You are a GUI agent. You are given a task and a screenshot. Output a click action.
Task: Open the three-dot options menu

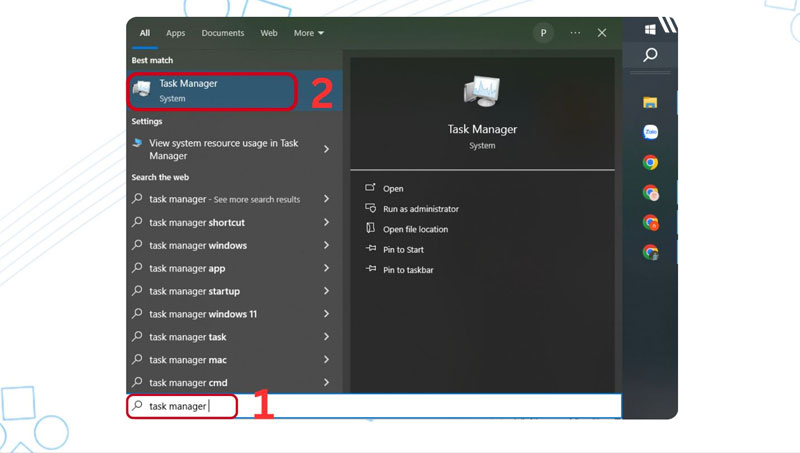coord(575,33)
